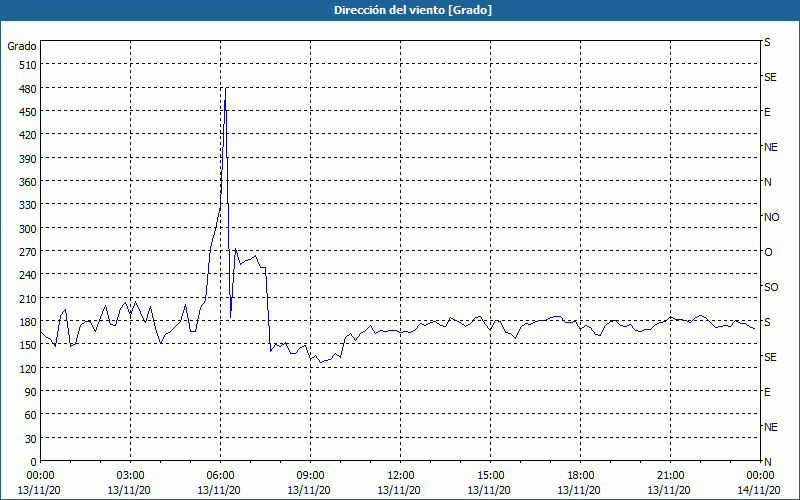Select the "Grado" unit label on the y-axis
Image resolution: width=800 pixels, height=500 pixels.
coord(21,46)
